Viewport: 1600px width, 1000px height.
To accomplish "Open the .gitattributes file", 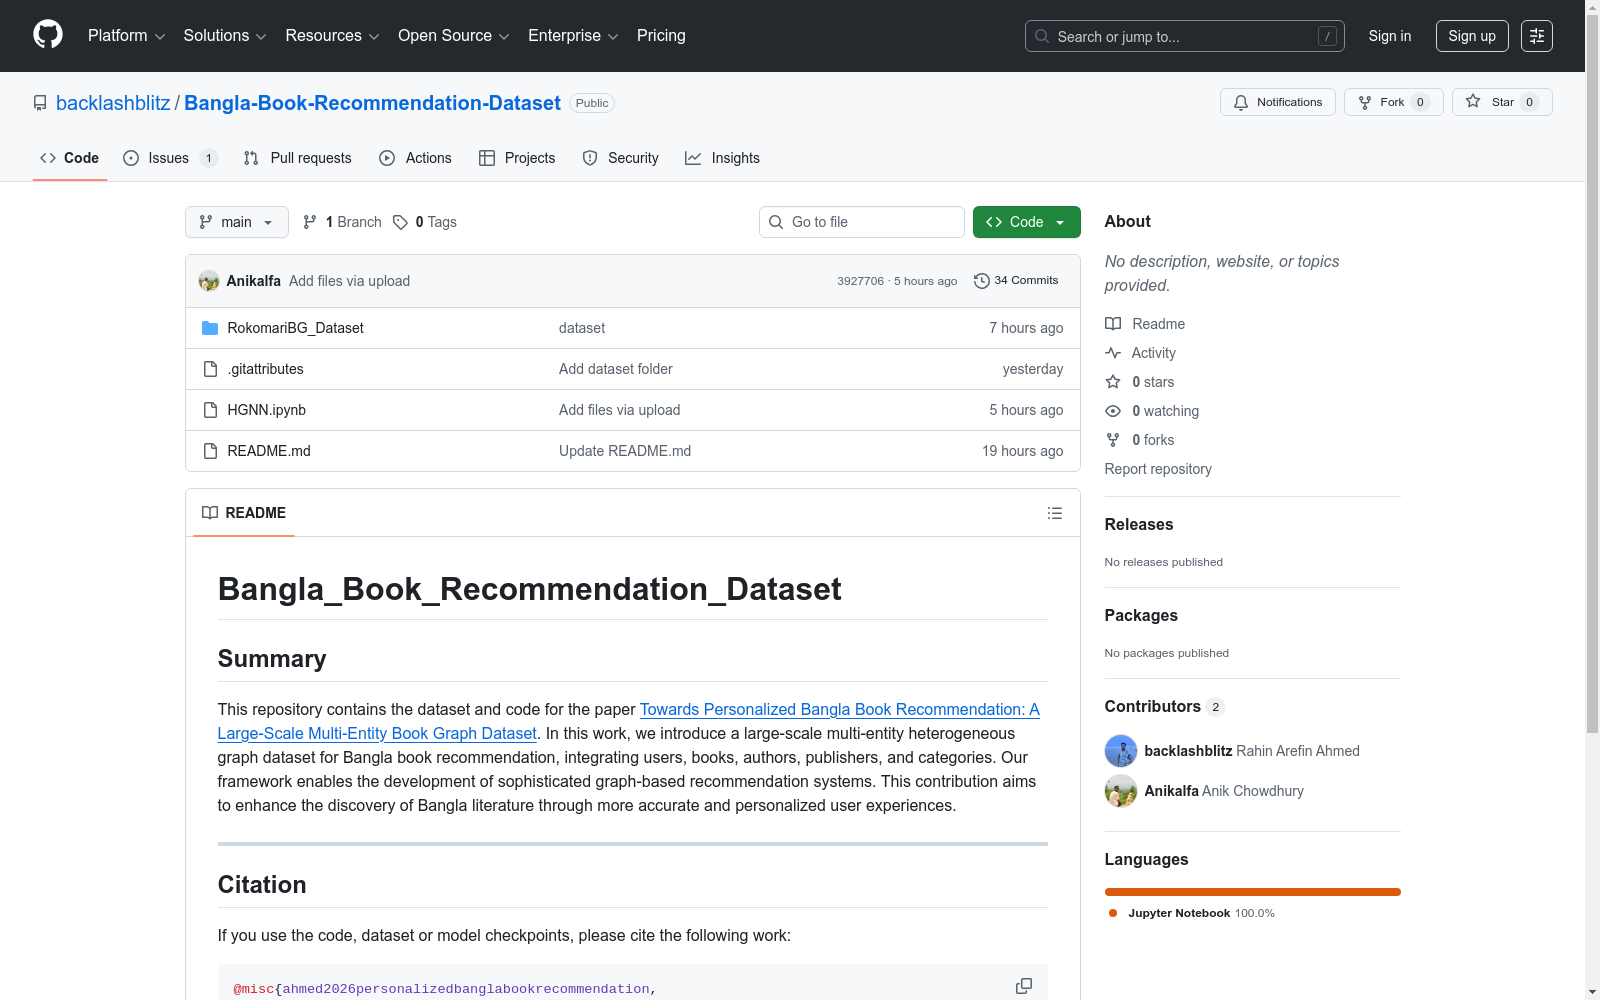I will [265, 369].
